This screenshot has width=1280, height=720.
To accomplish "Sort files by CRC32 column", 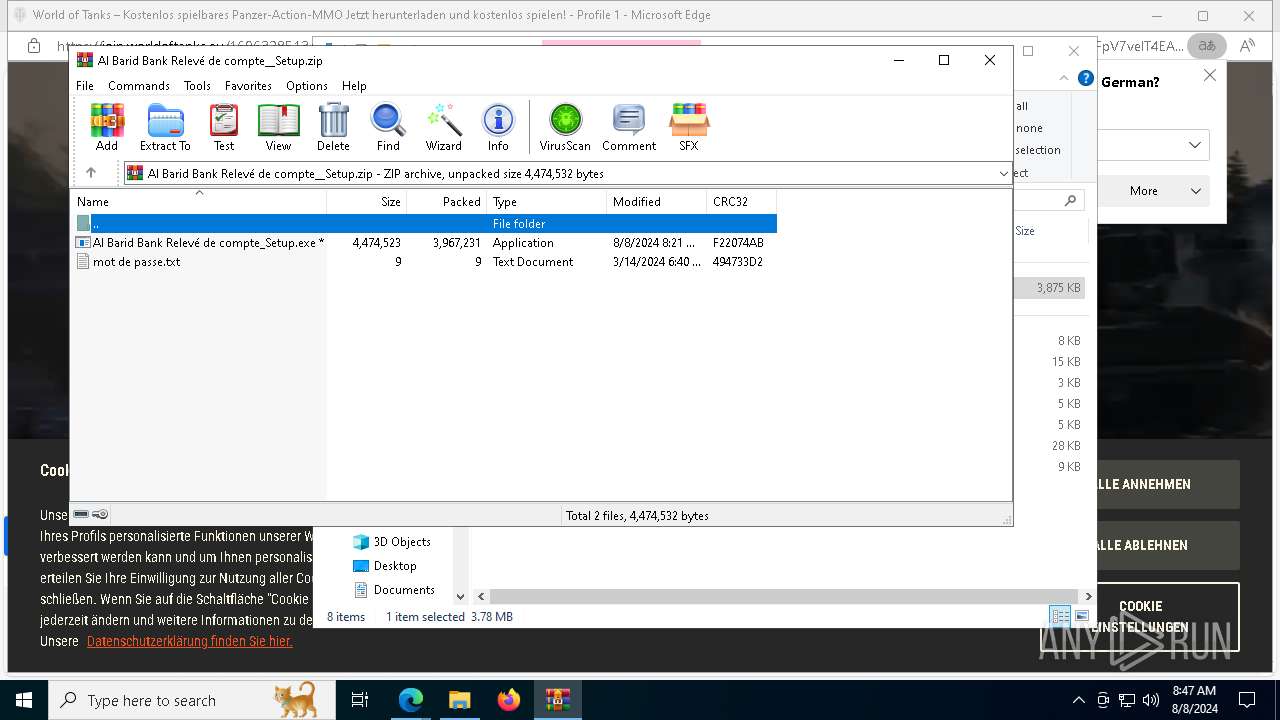I will pos(742,202).
